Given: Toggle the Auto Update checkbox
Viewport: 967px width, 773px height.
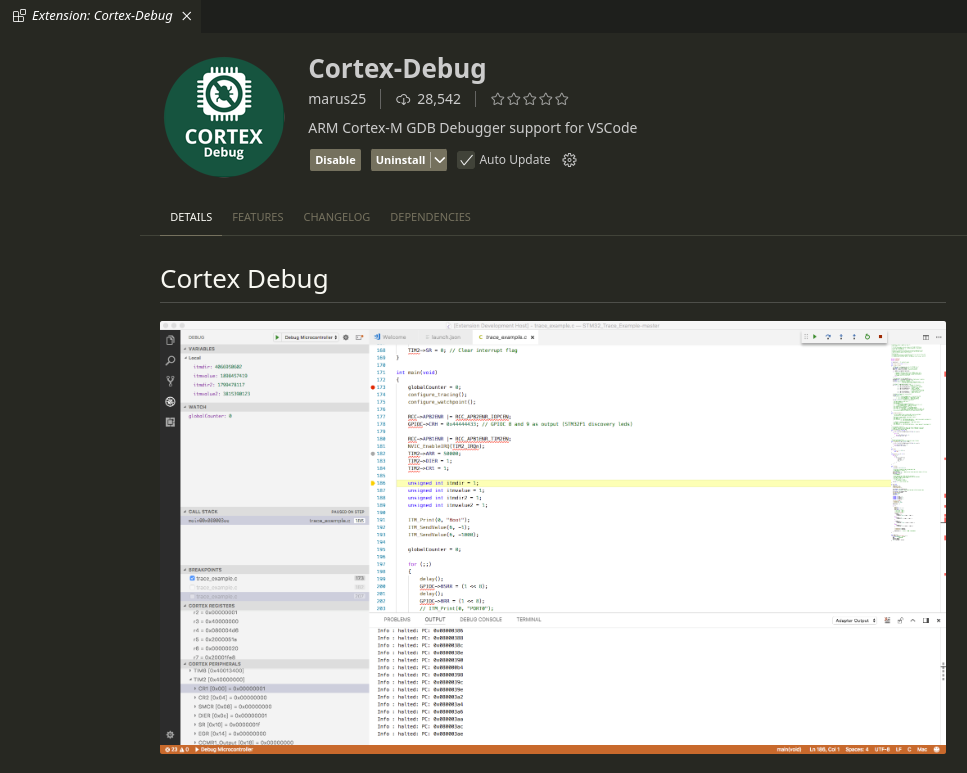Looking at the screenshot, I should tap(466, 160).
